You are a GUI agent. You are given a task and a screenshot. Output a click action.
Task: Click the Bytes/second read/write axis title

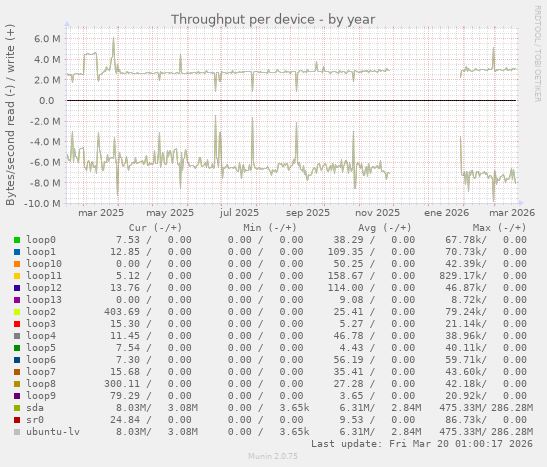click(10, 115)
